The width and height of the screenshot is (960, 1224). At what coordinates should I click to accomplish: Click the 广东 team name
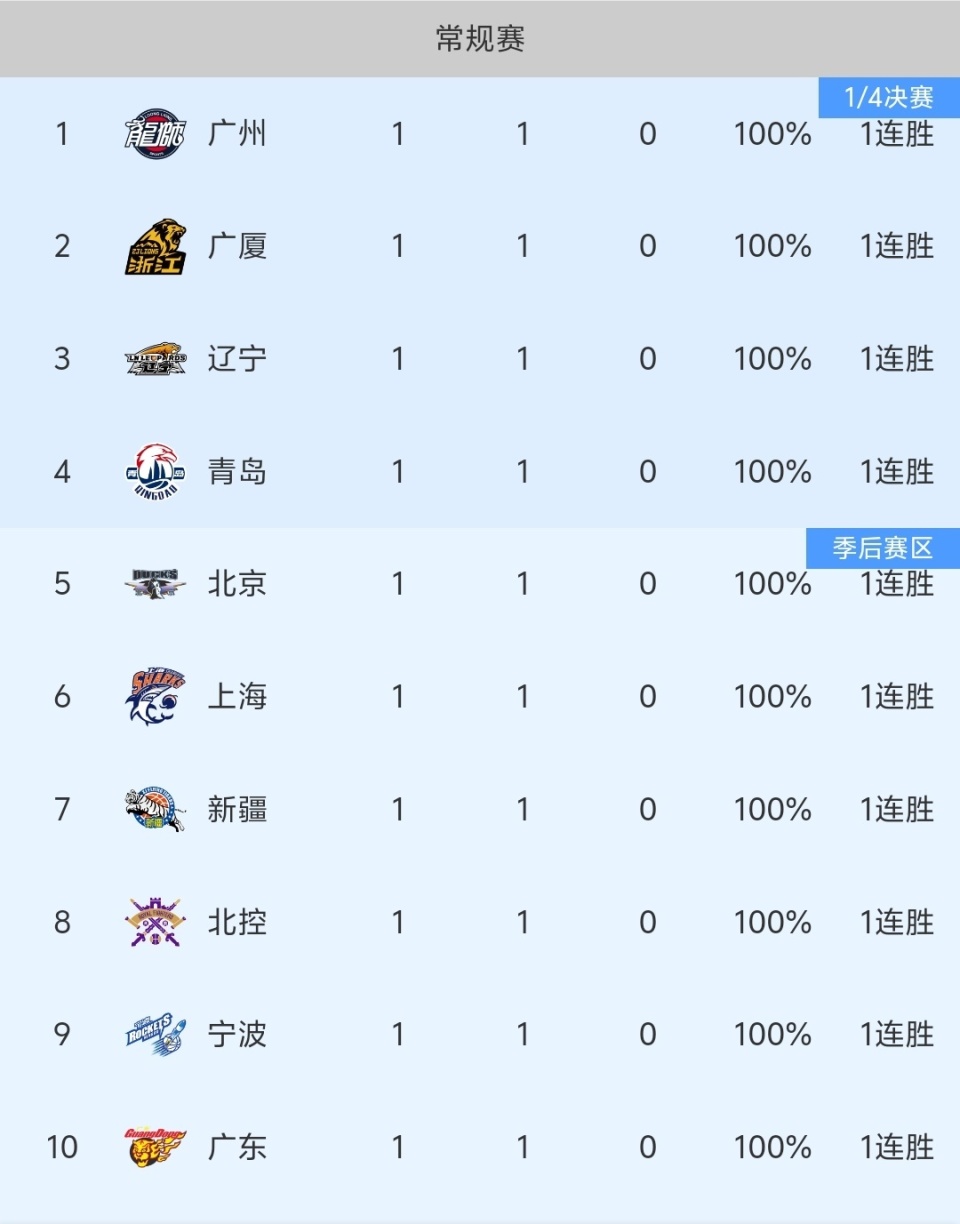tap(237, 1146)
